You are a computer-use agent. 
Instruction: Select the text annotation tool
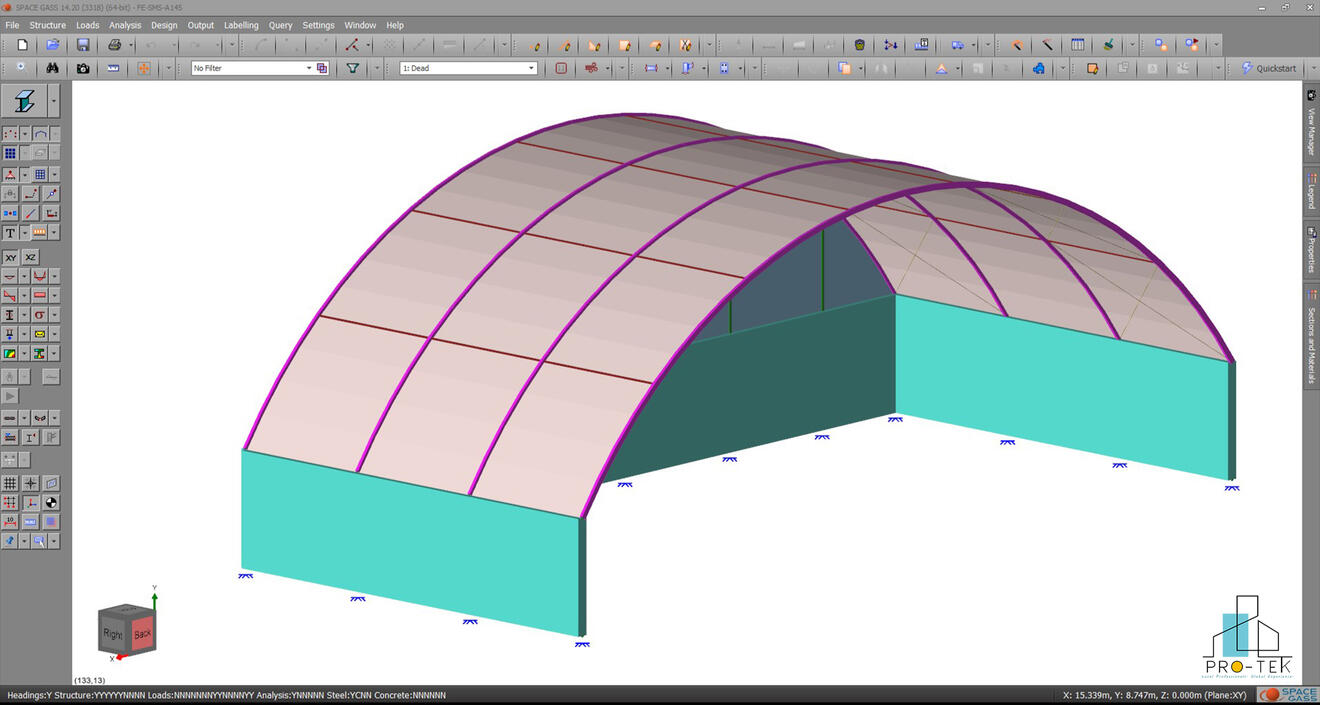pos(10,232)
